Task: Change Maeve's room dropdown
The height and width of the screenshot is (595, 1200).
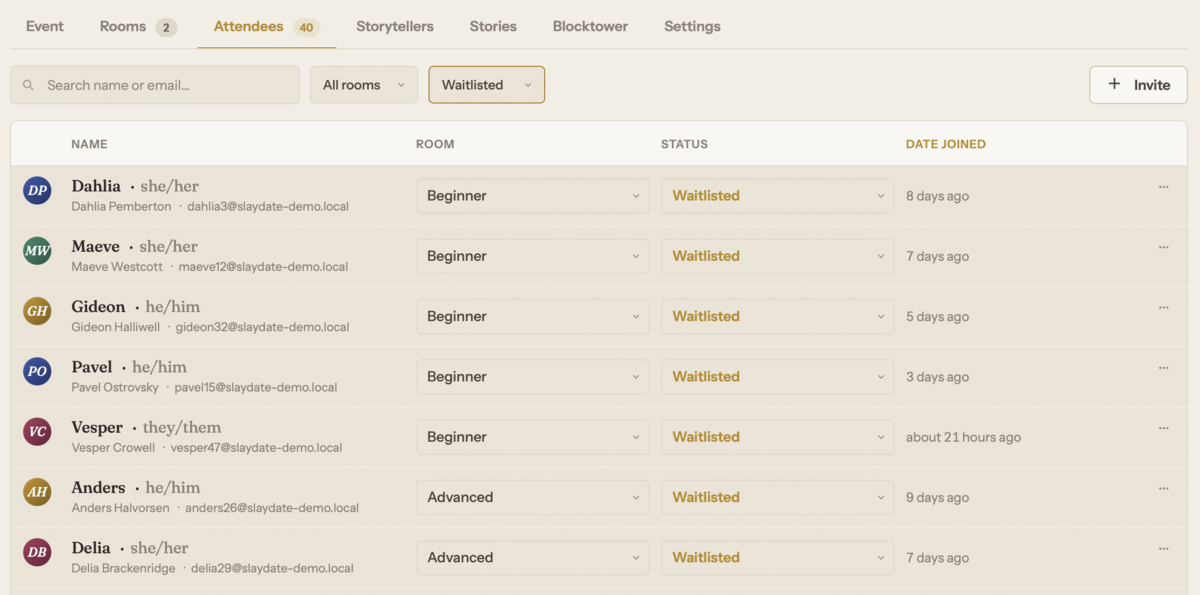Action: click(533, 256)
